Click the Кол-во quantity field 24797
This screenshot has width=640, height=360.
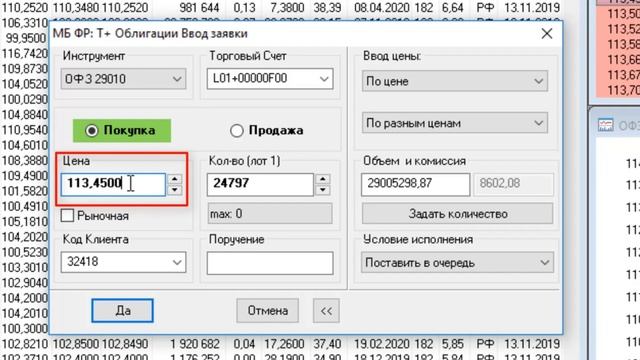260,184
